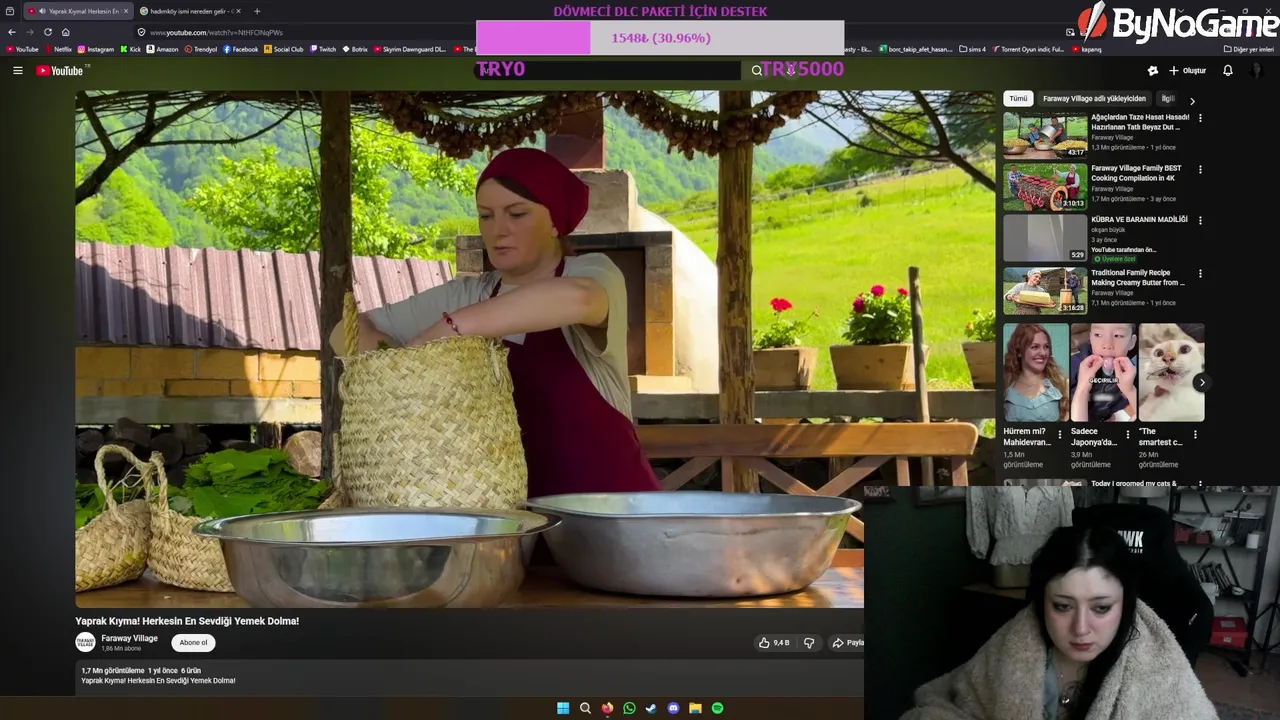This screenshot has height=720, width=1280.
Task: Click the browser back arrow
Action: pos(12,32)
